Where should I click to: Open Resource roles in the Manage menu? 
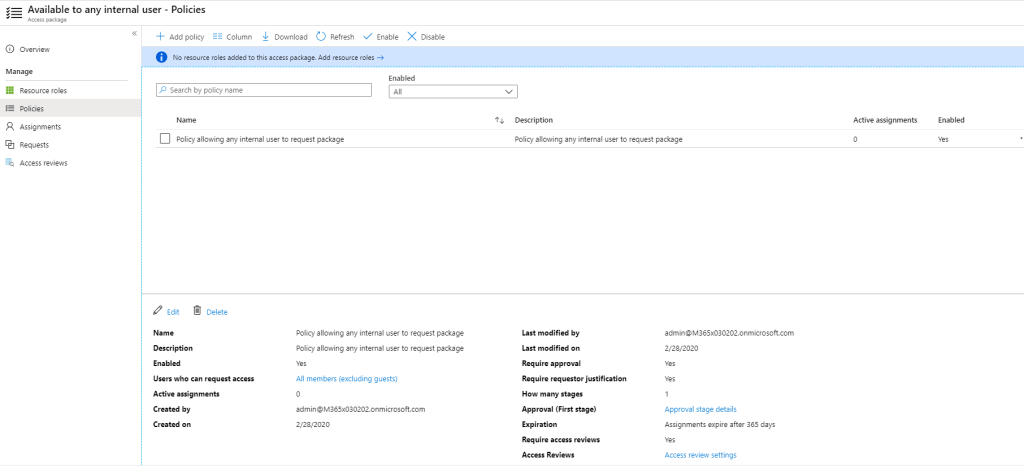click(x=43, y=90)
